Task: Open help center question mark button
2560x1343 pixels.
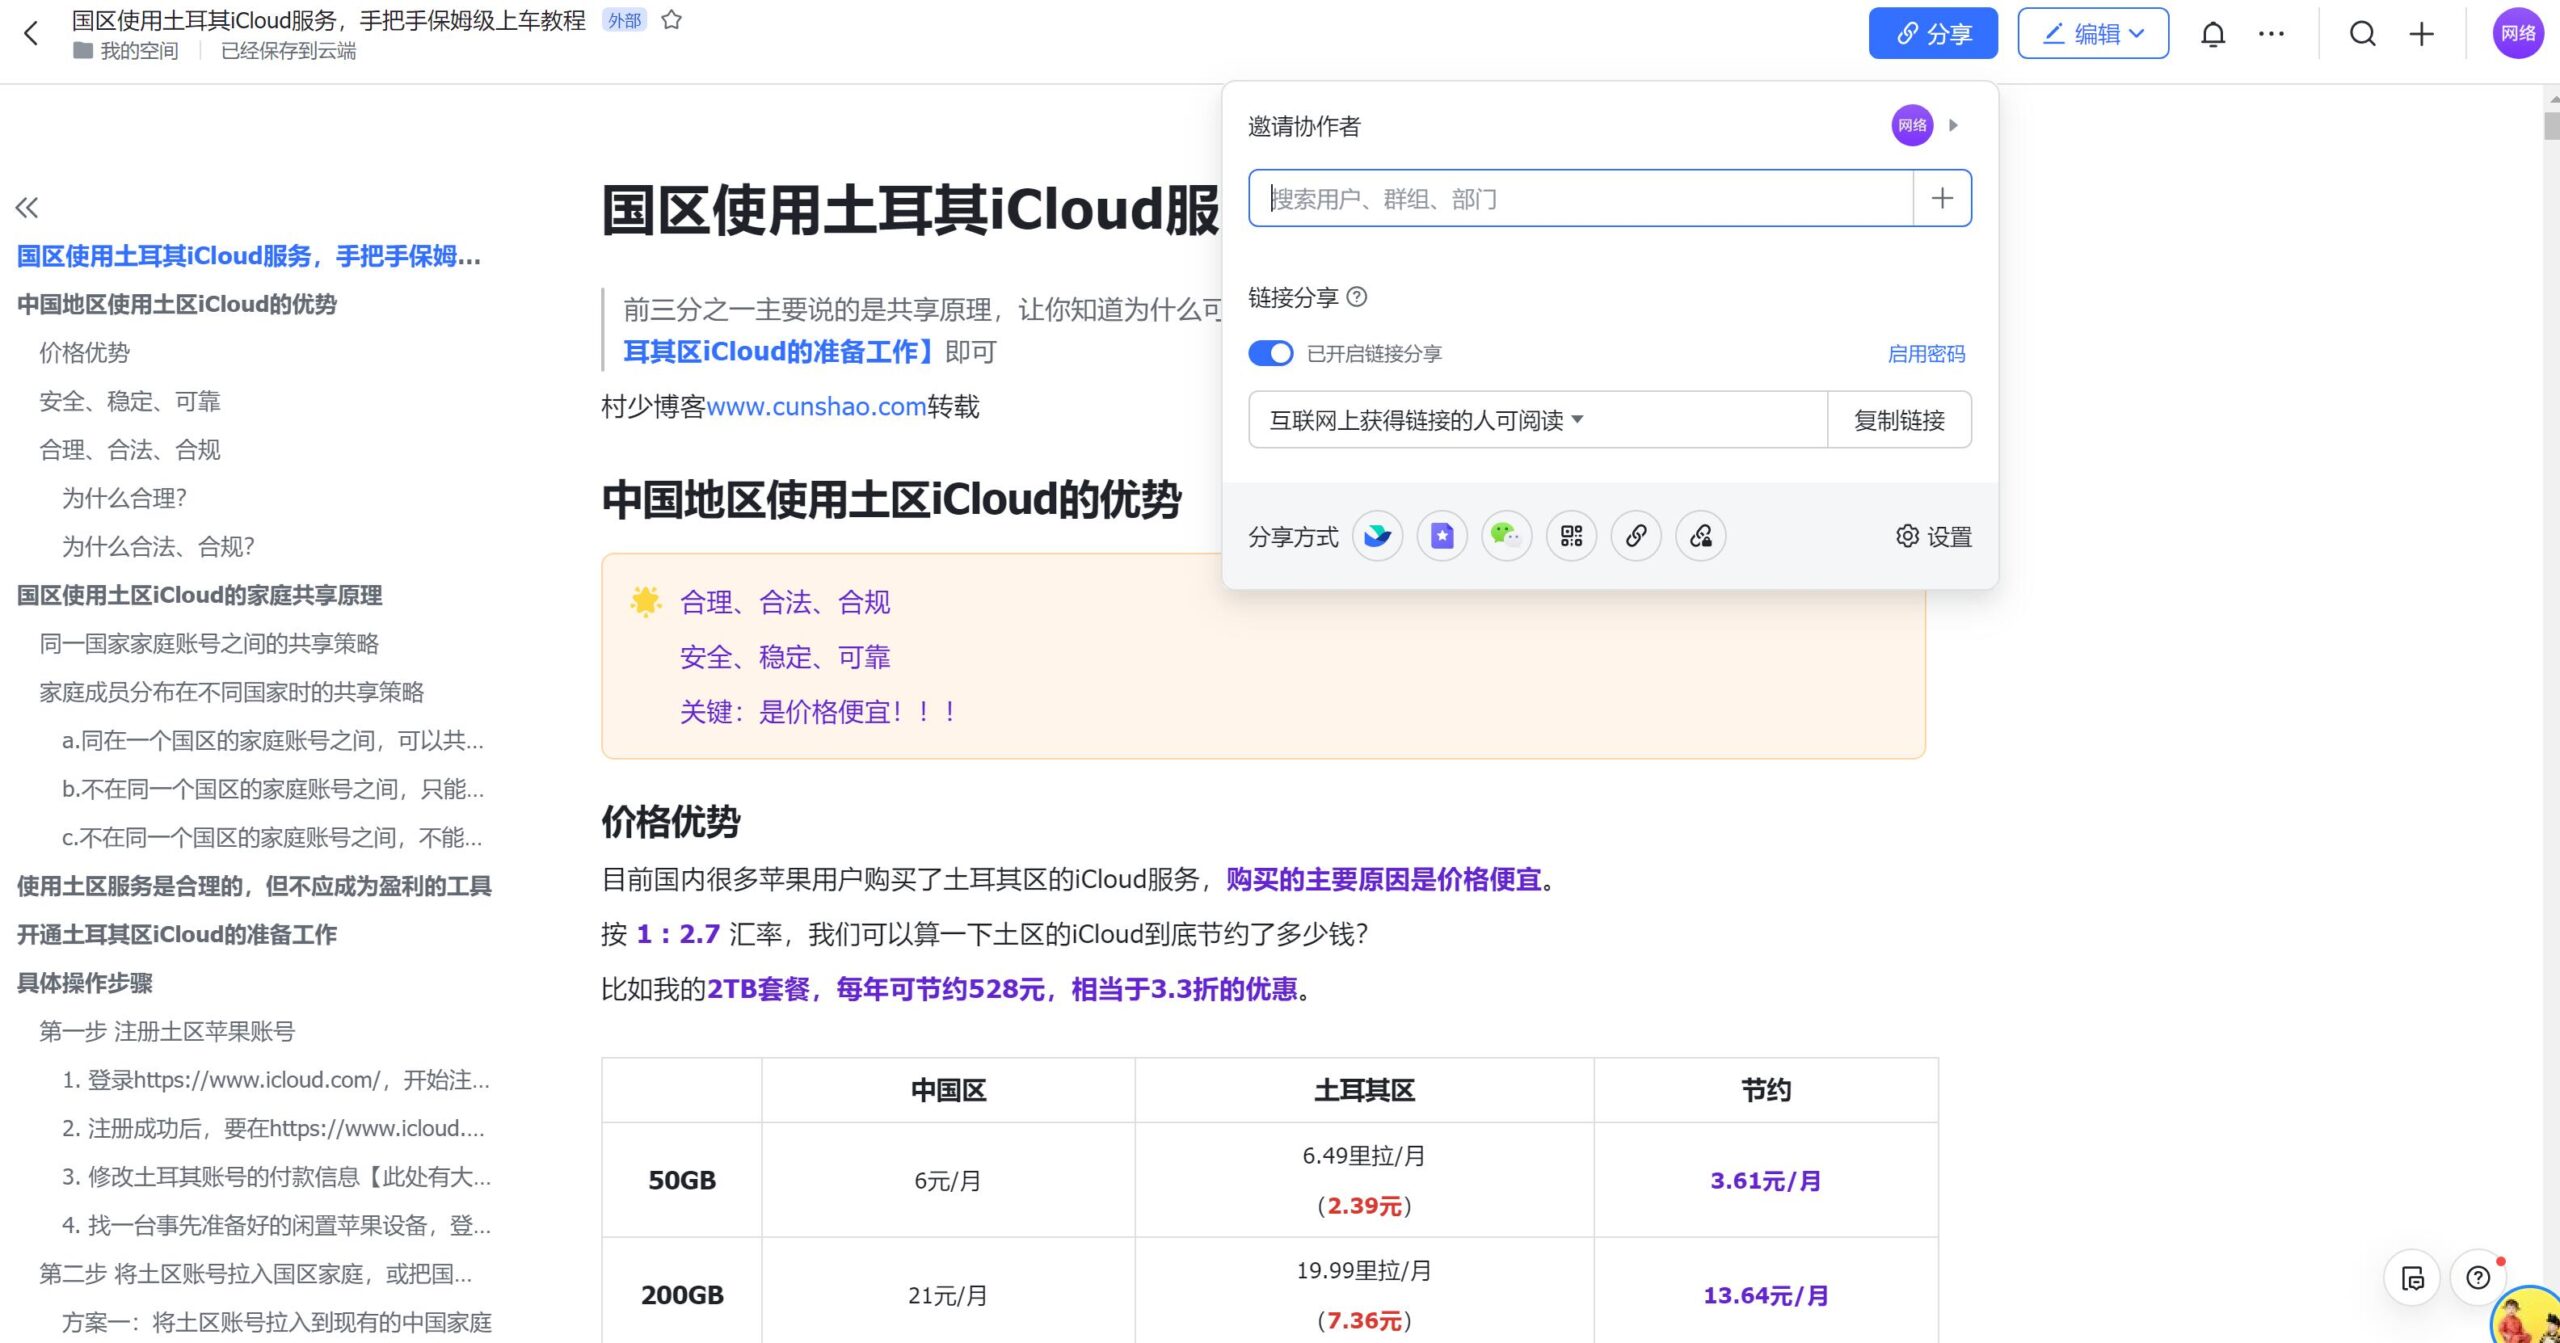Action: [2477, 1278]
